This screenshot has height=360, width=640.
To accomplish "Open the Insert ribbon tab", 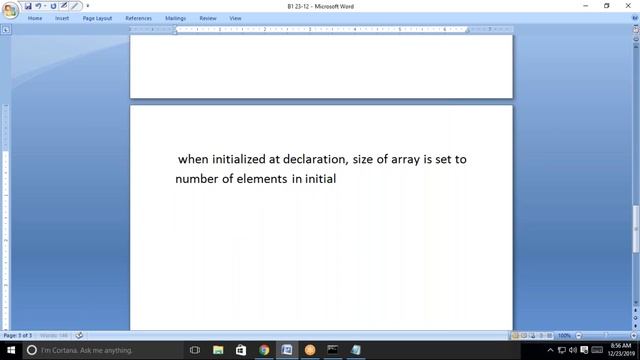I will click(62, 18).
